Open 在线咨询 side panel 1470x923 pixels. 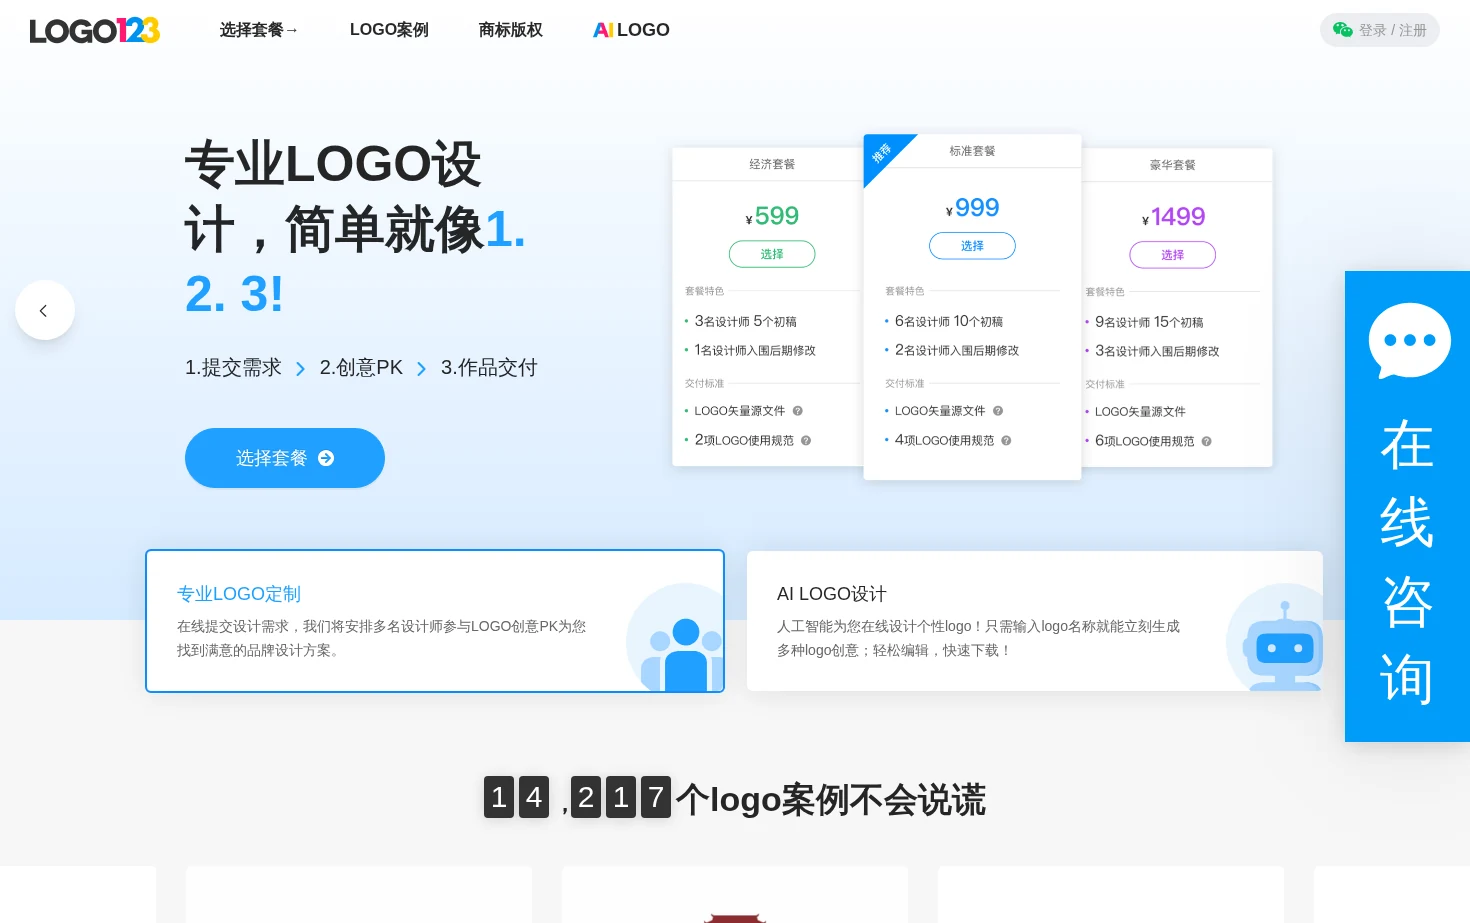[1407, 506]
